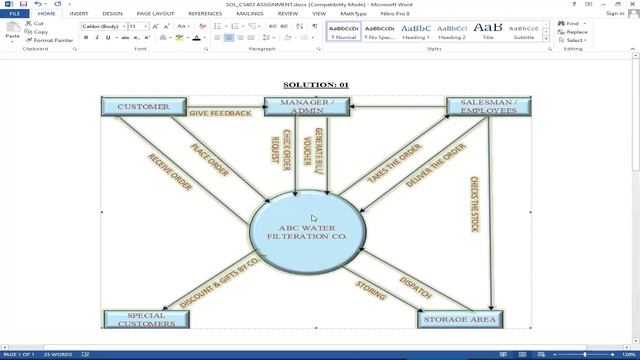Toggle paragraph marks display
This screenshot has width=640, height=360.
pyautogui.click(x=315, y=26)
